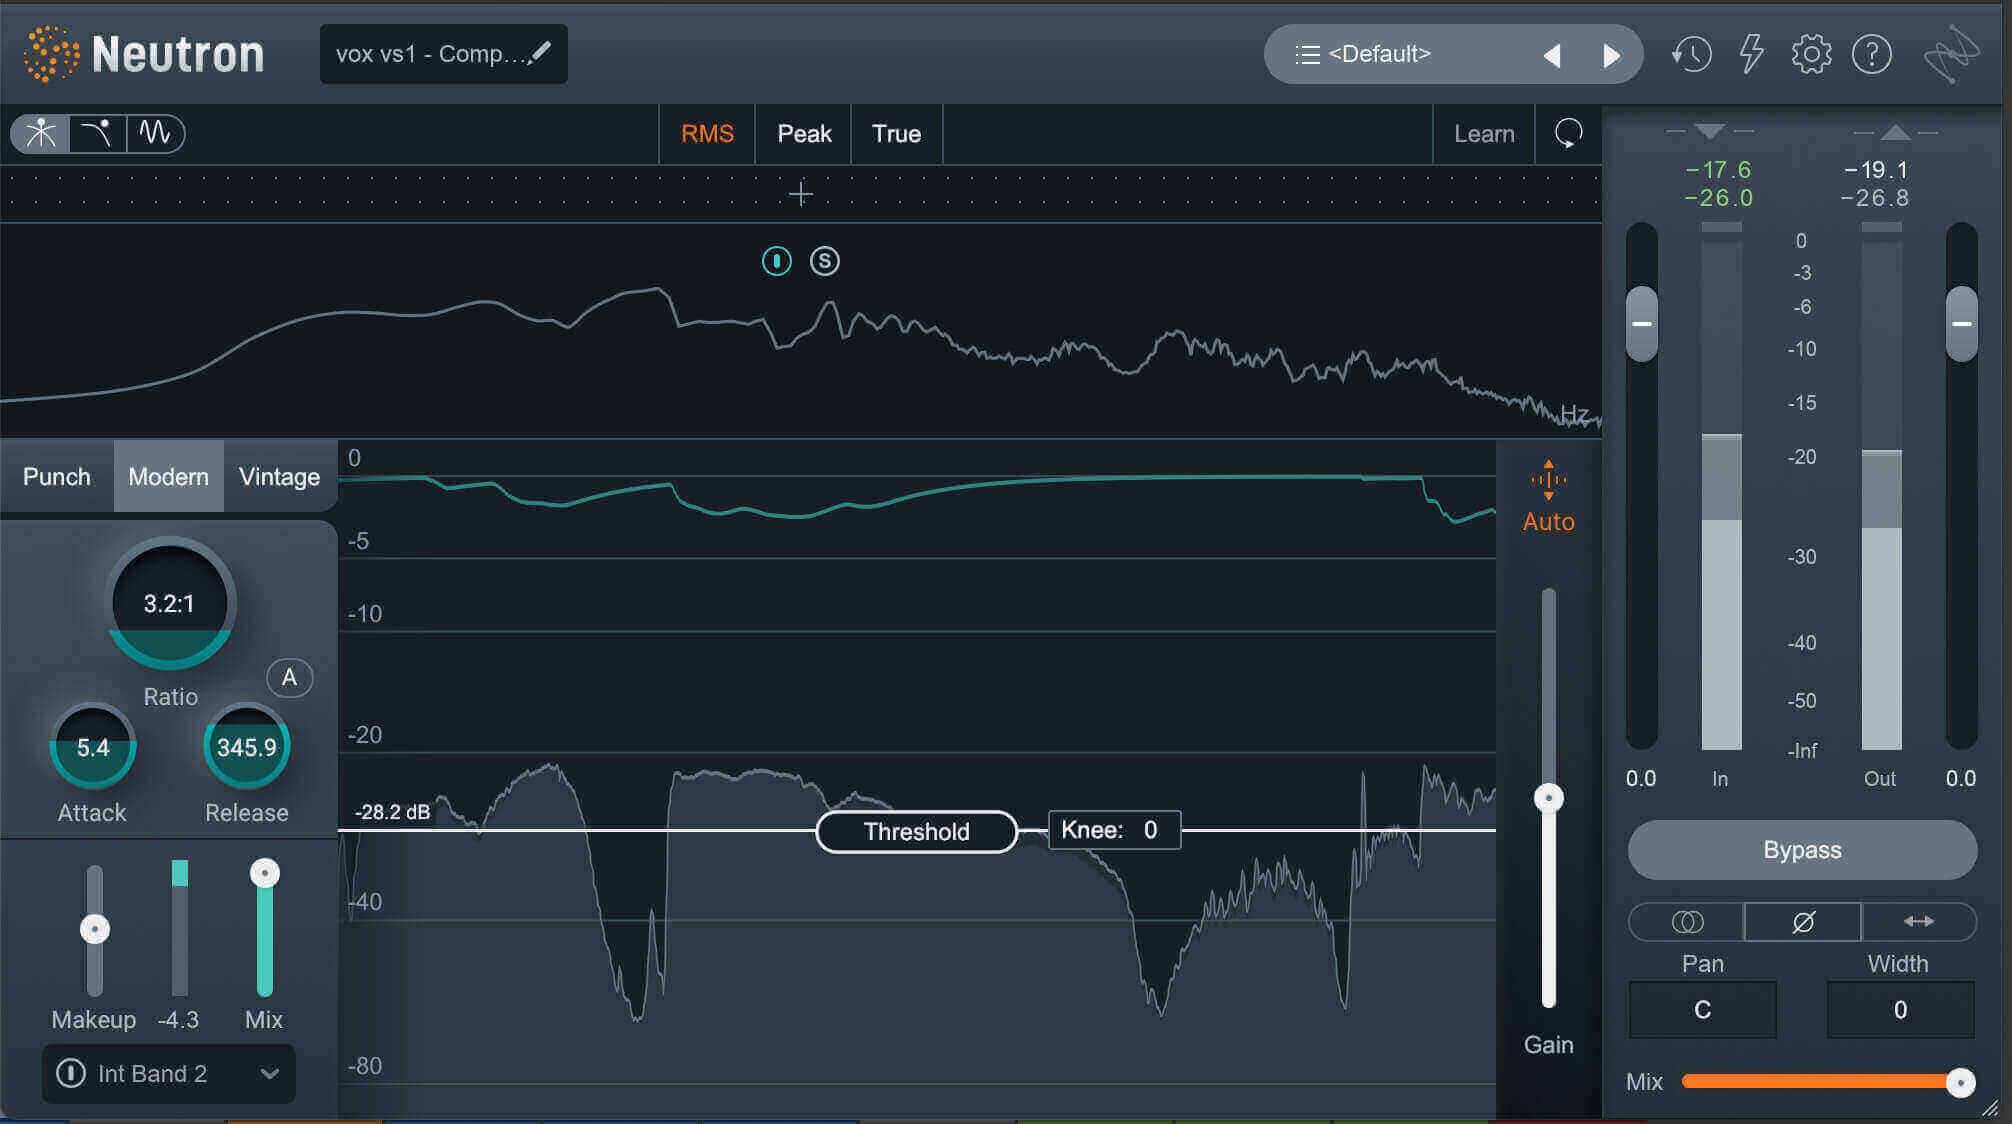Click the output meter up triangle
Image resolution: width=2012 pixels, height=1124 pixels.
1895,131
